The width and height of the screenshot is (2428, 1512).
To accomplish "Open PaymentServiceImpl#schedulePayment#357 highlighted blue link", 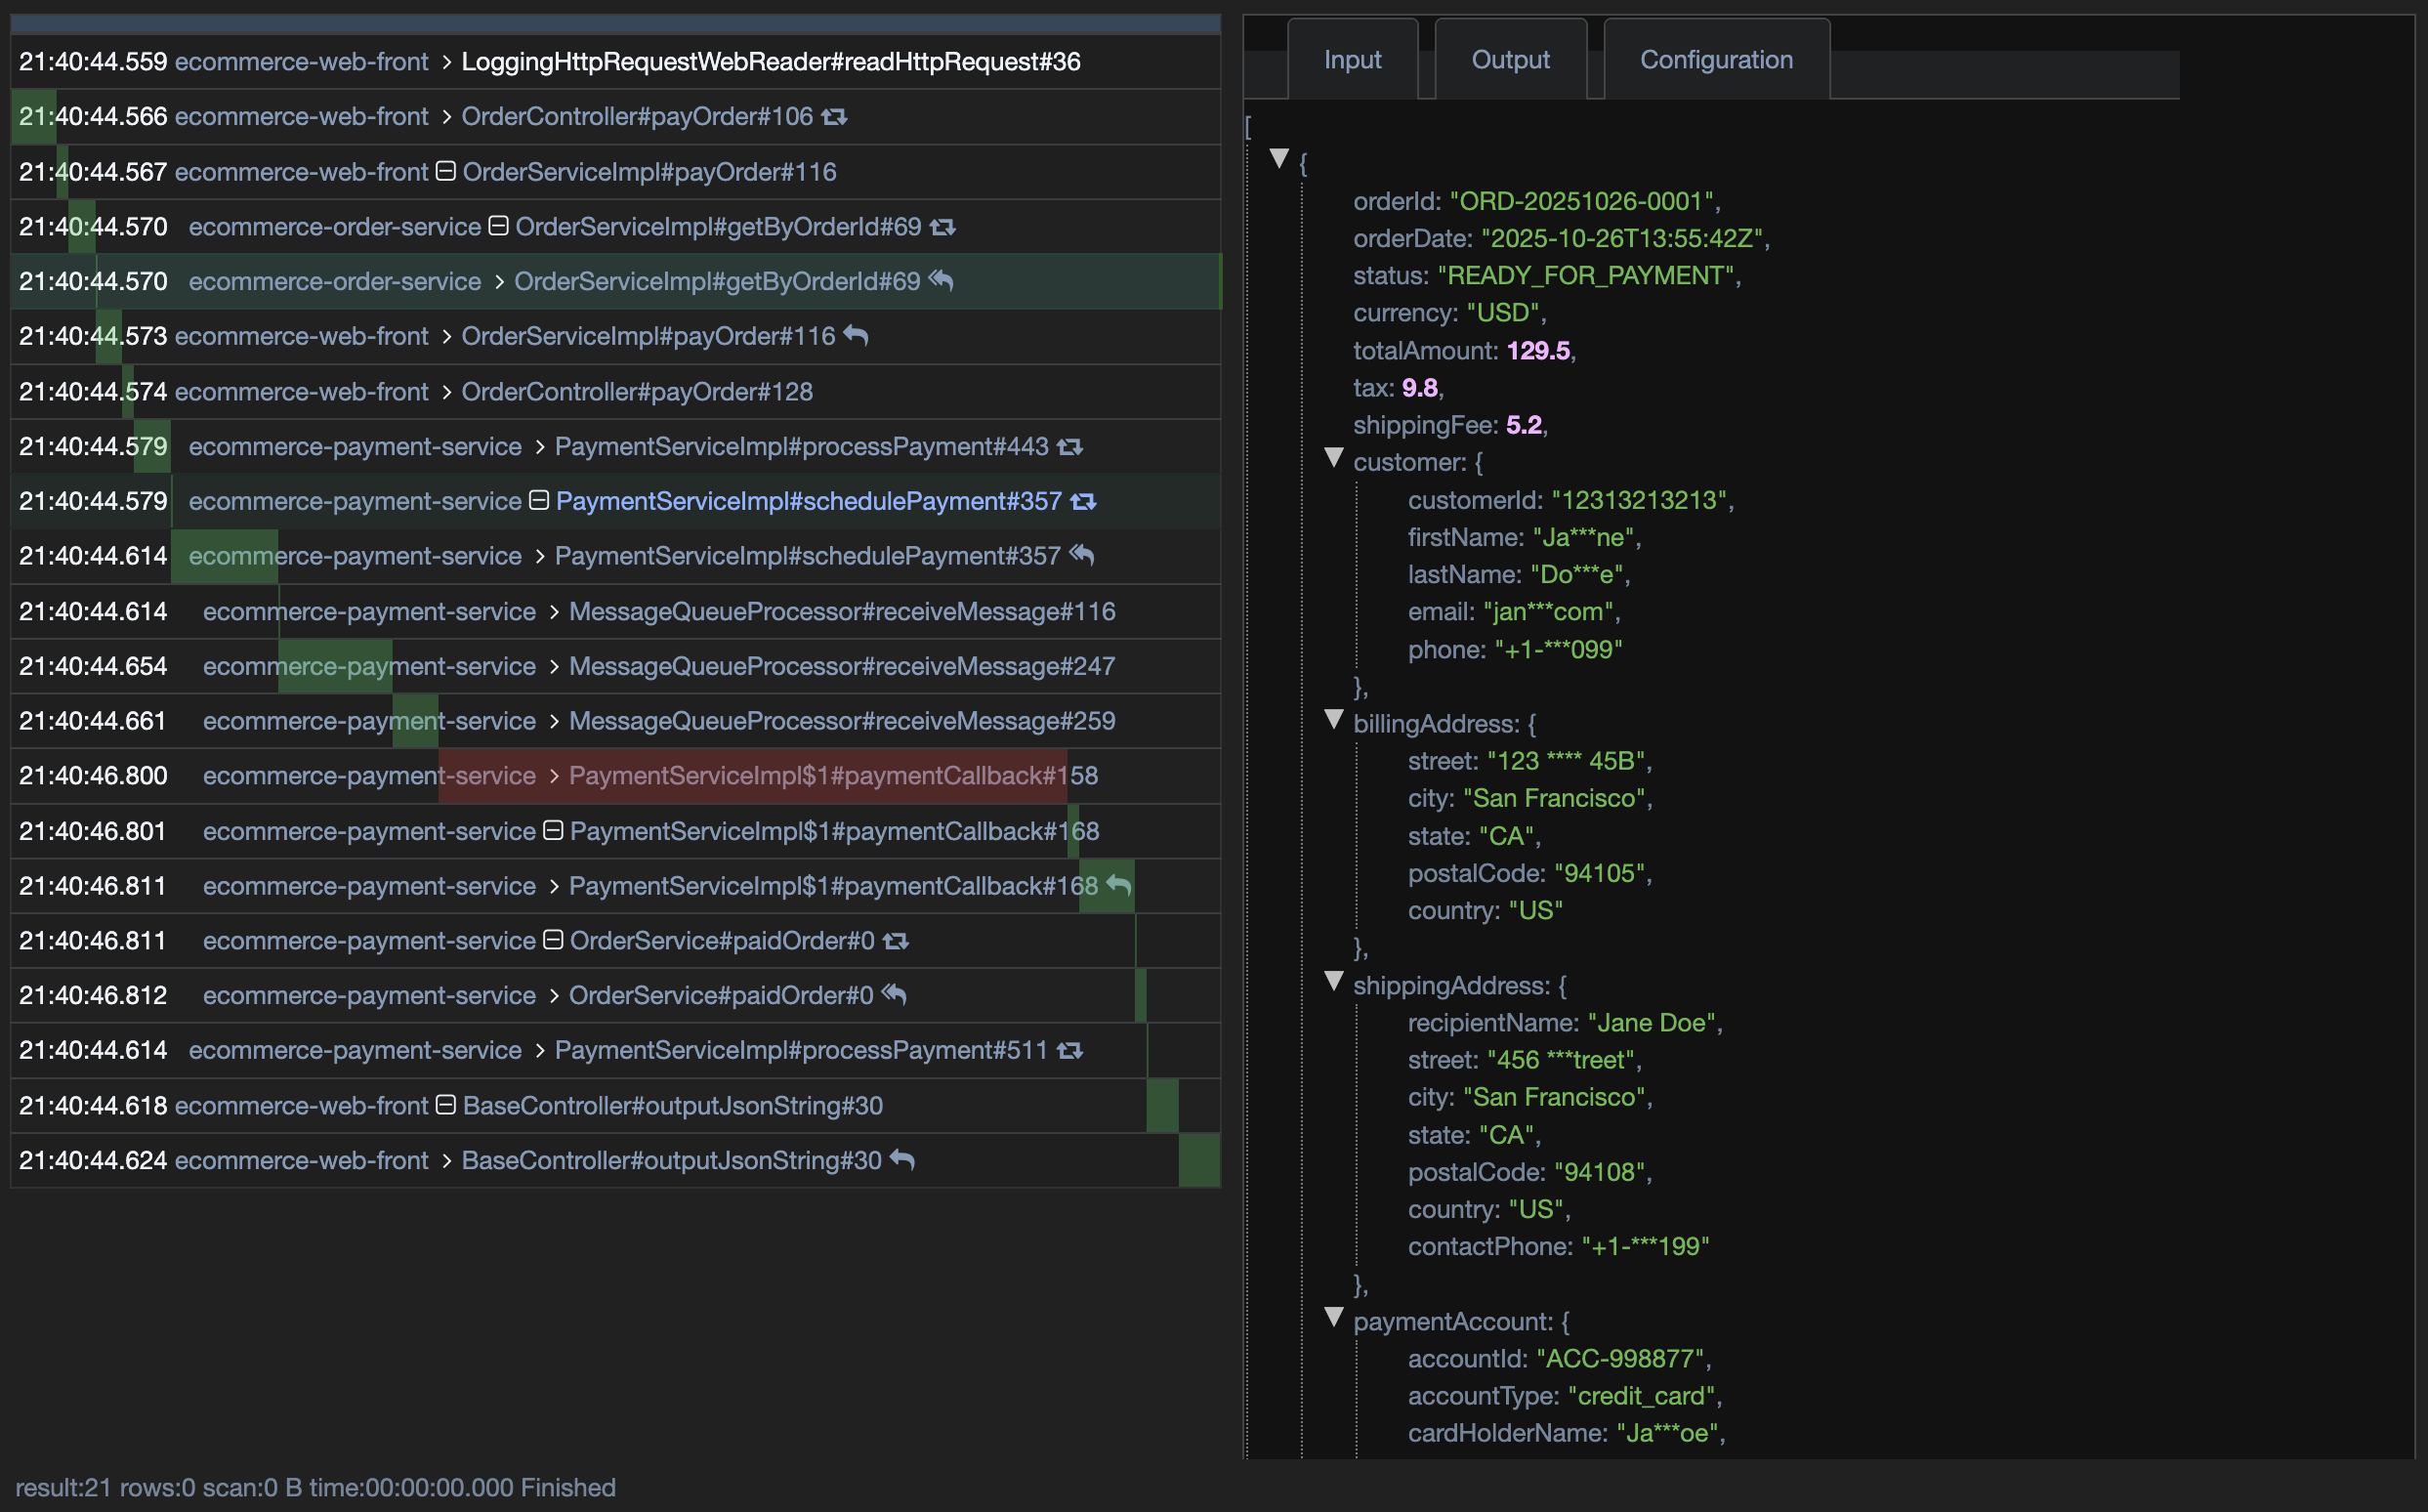I will [x=808, y=501].
